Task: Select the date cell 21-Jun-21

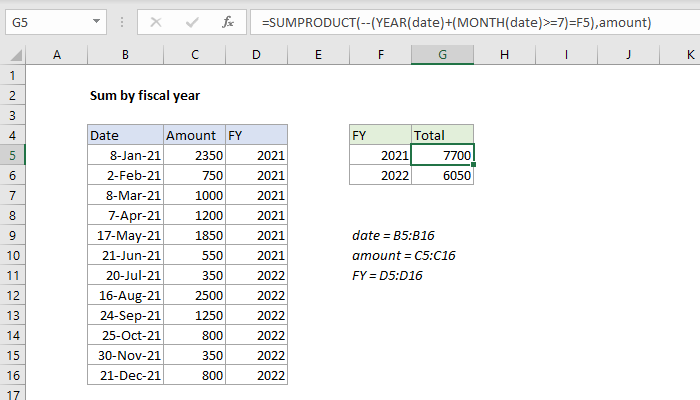Action: tap(125, 255)
